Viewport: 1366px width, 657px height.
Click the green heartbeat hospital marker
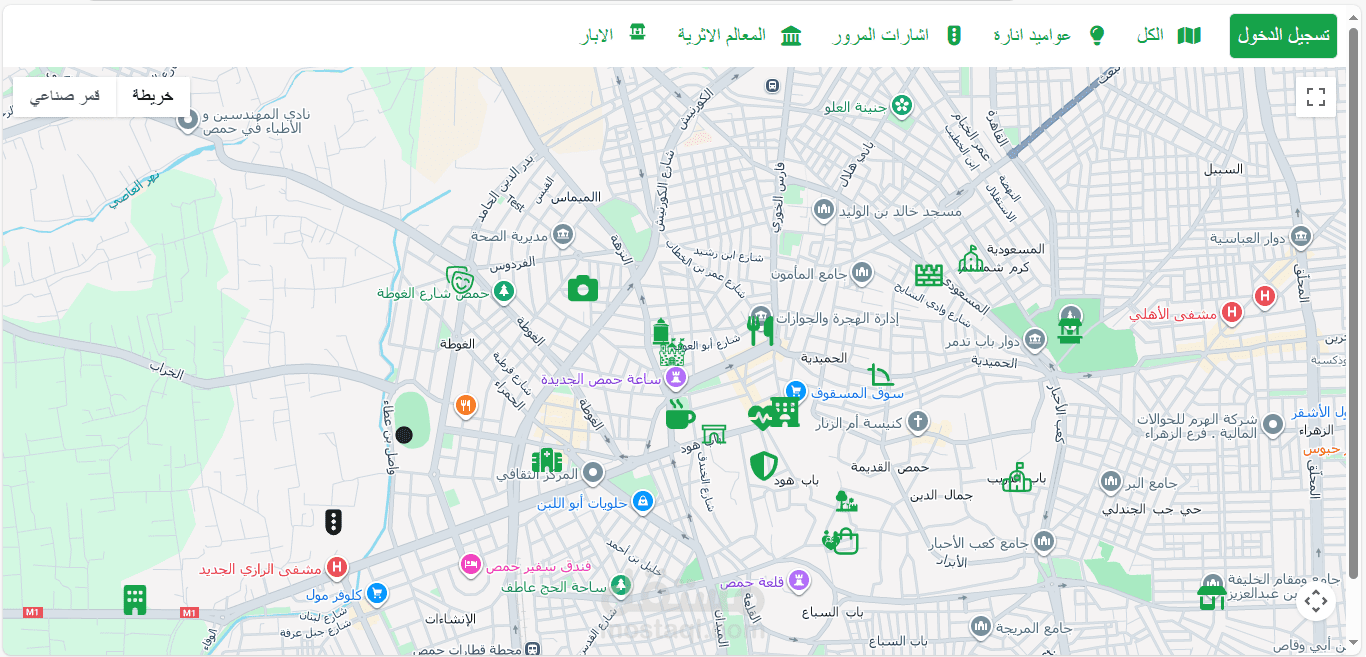click(x=761, y=417)
